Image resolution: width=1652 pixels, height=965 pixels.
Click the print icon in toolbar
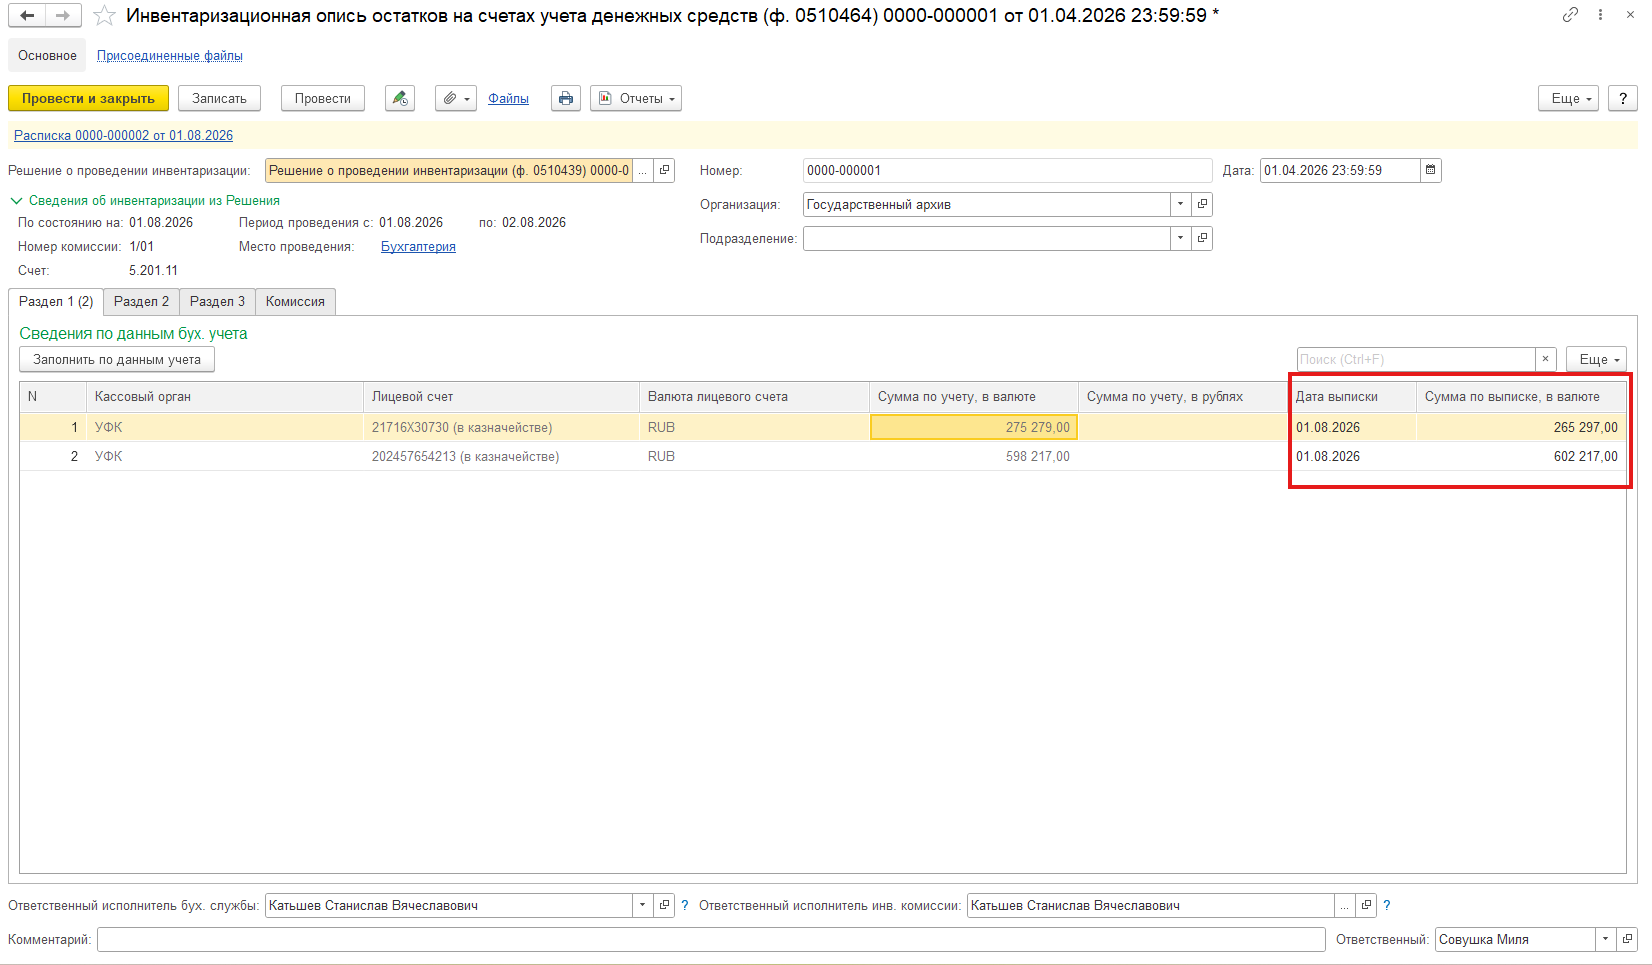(566, 98)
